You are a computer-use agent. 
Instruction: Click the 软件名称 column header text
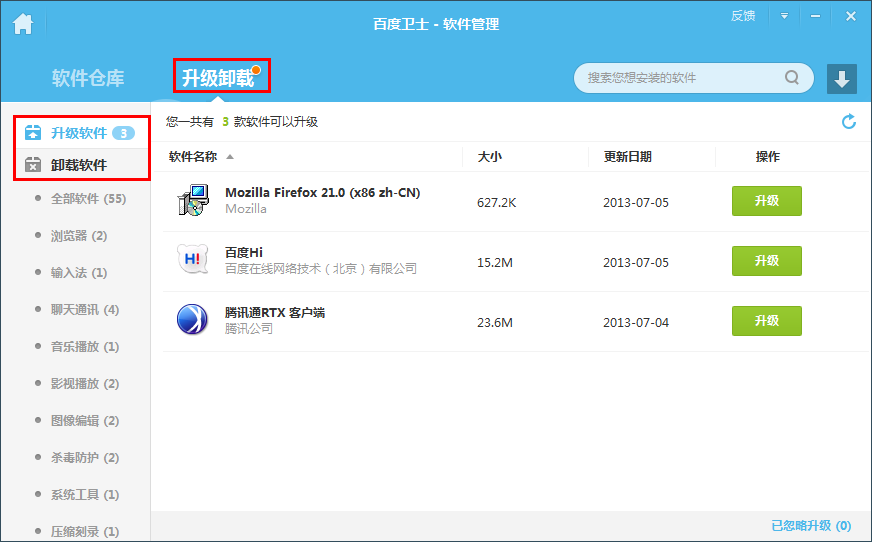click(x=193, y=157)
